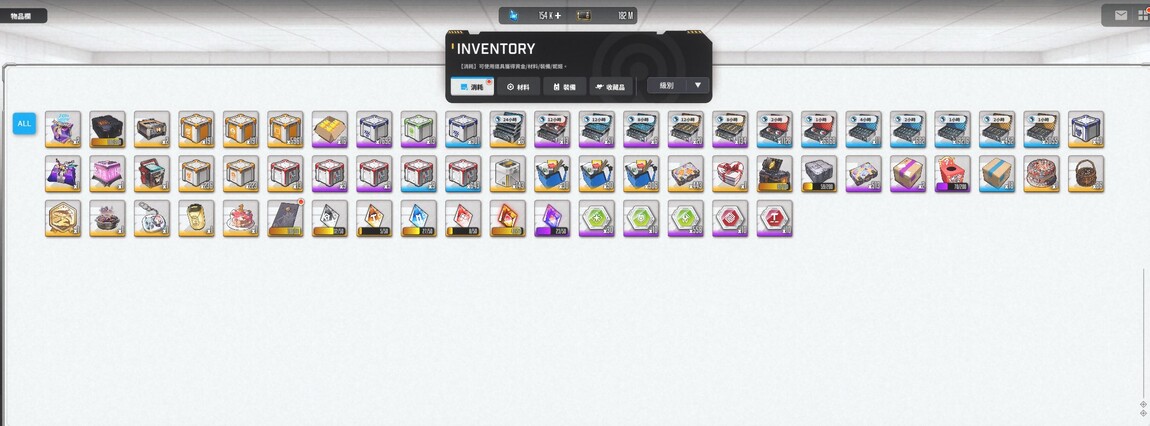Screen dimensions: 1150x426
Task: Select the wicker basket item
Action: (1085, 174)
